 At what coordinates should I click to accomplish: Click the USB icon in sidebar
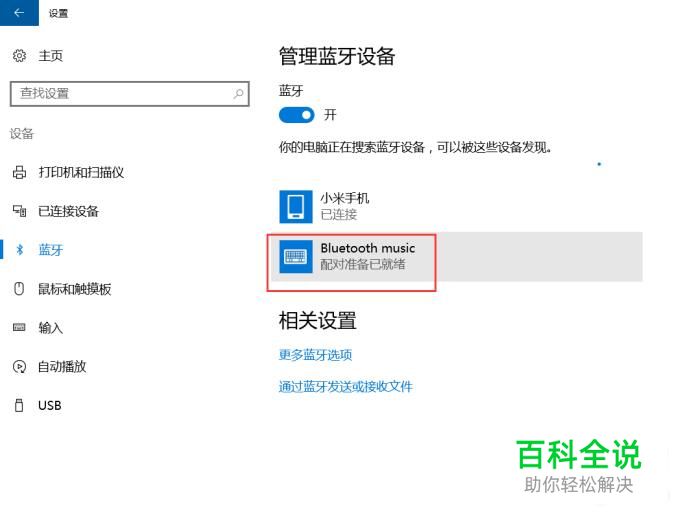point(19,405)
